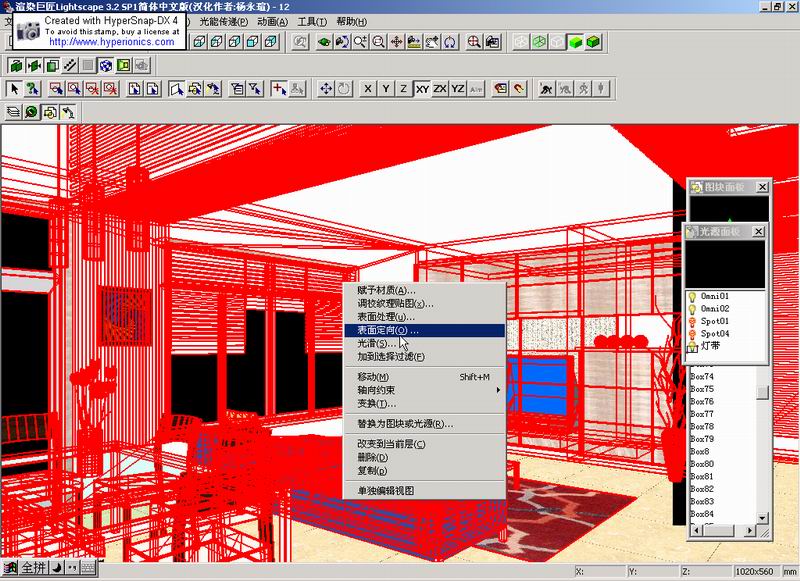The image size is (800, 581).
Task: Click the first wireframe cube view icon
Action: point(199,42)
